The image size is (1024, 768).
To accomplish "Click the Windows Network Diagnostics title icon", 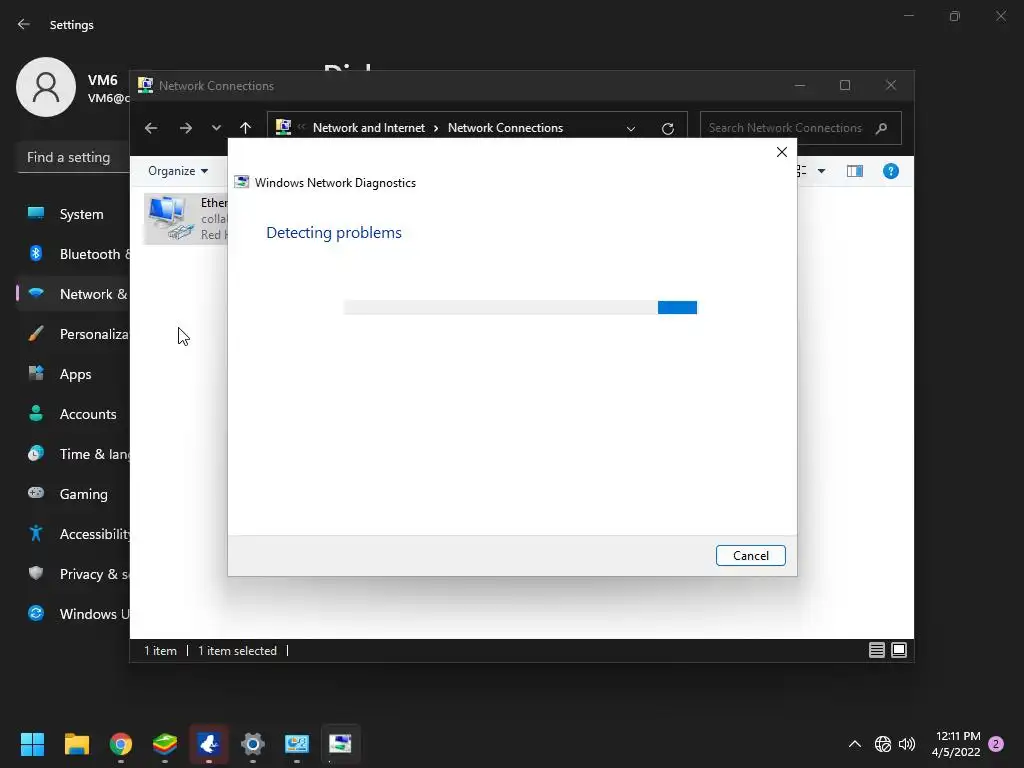I will coord(242,182).
